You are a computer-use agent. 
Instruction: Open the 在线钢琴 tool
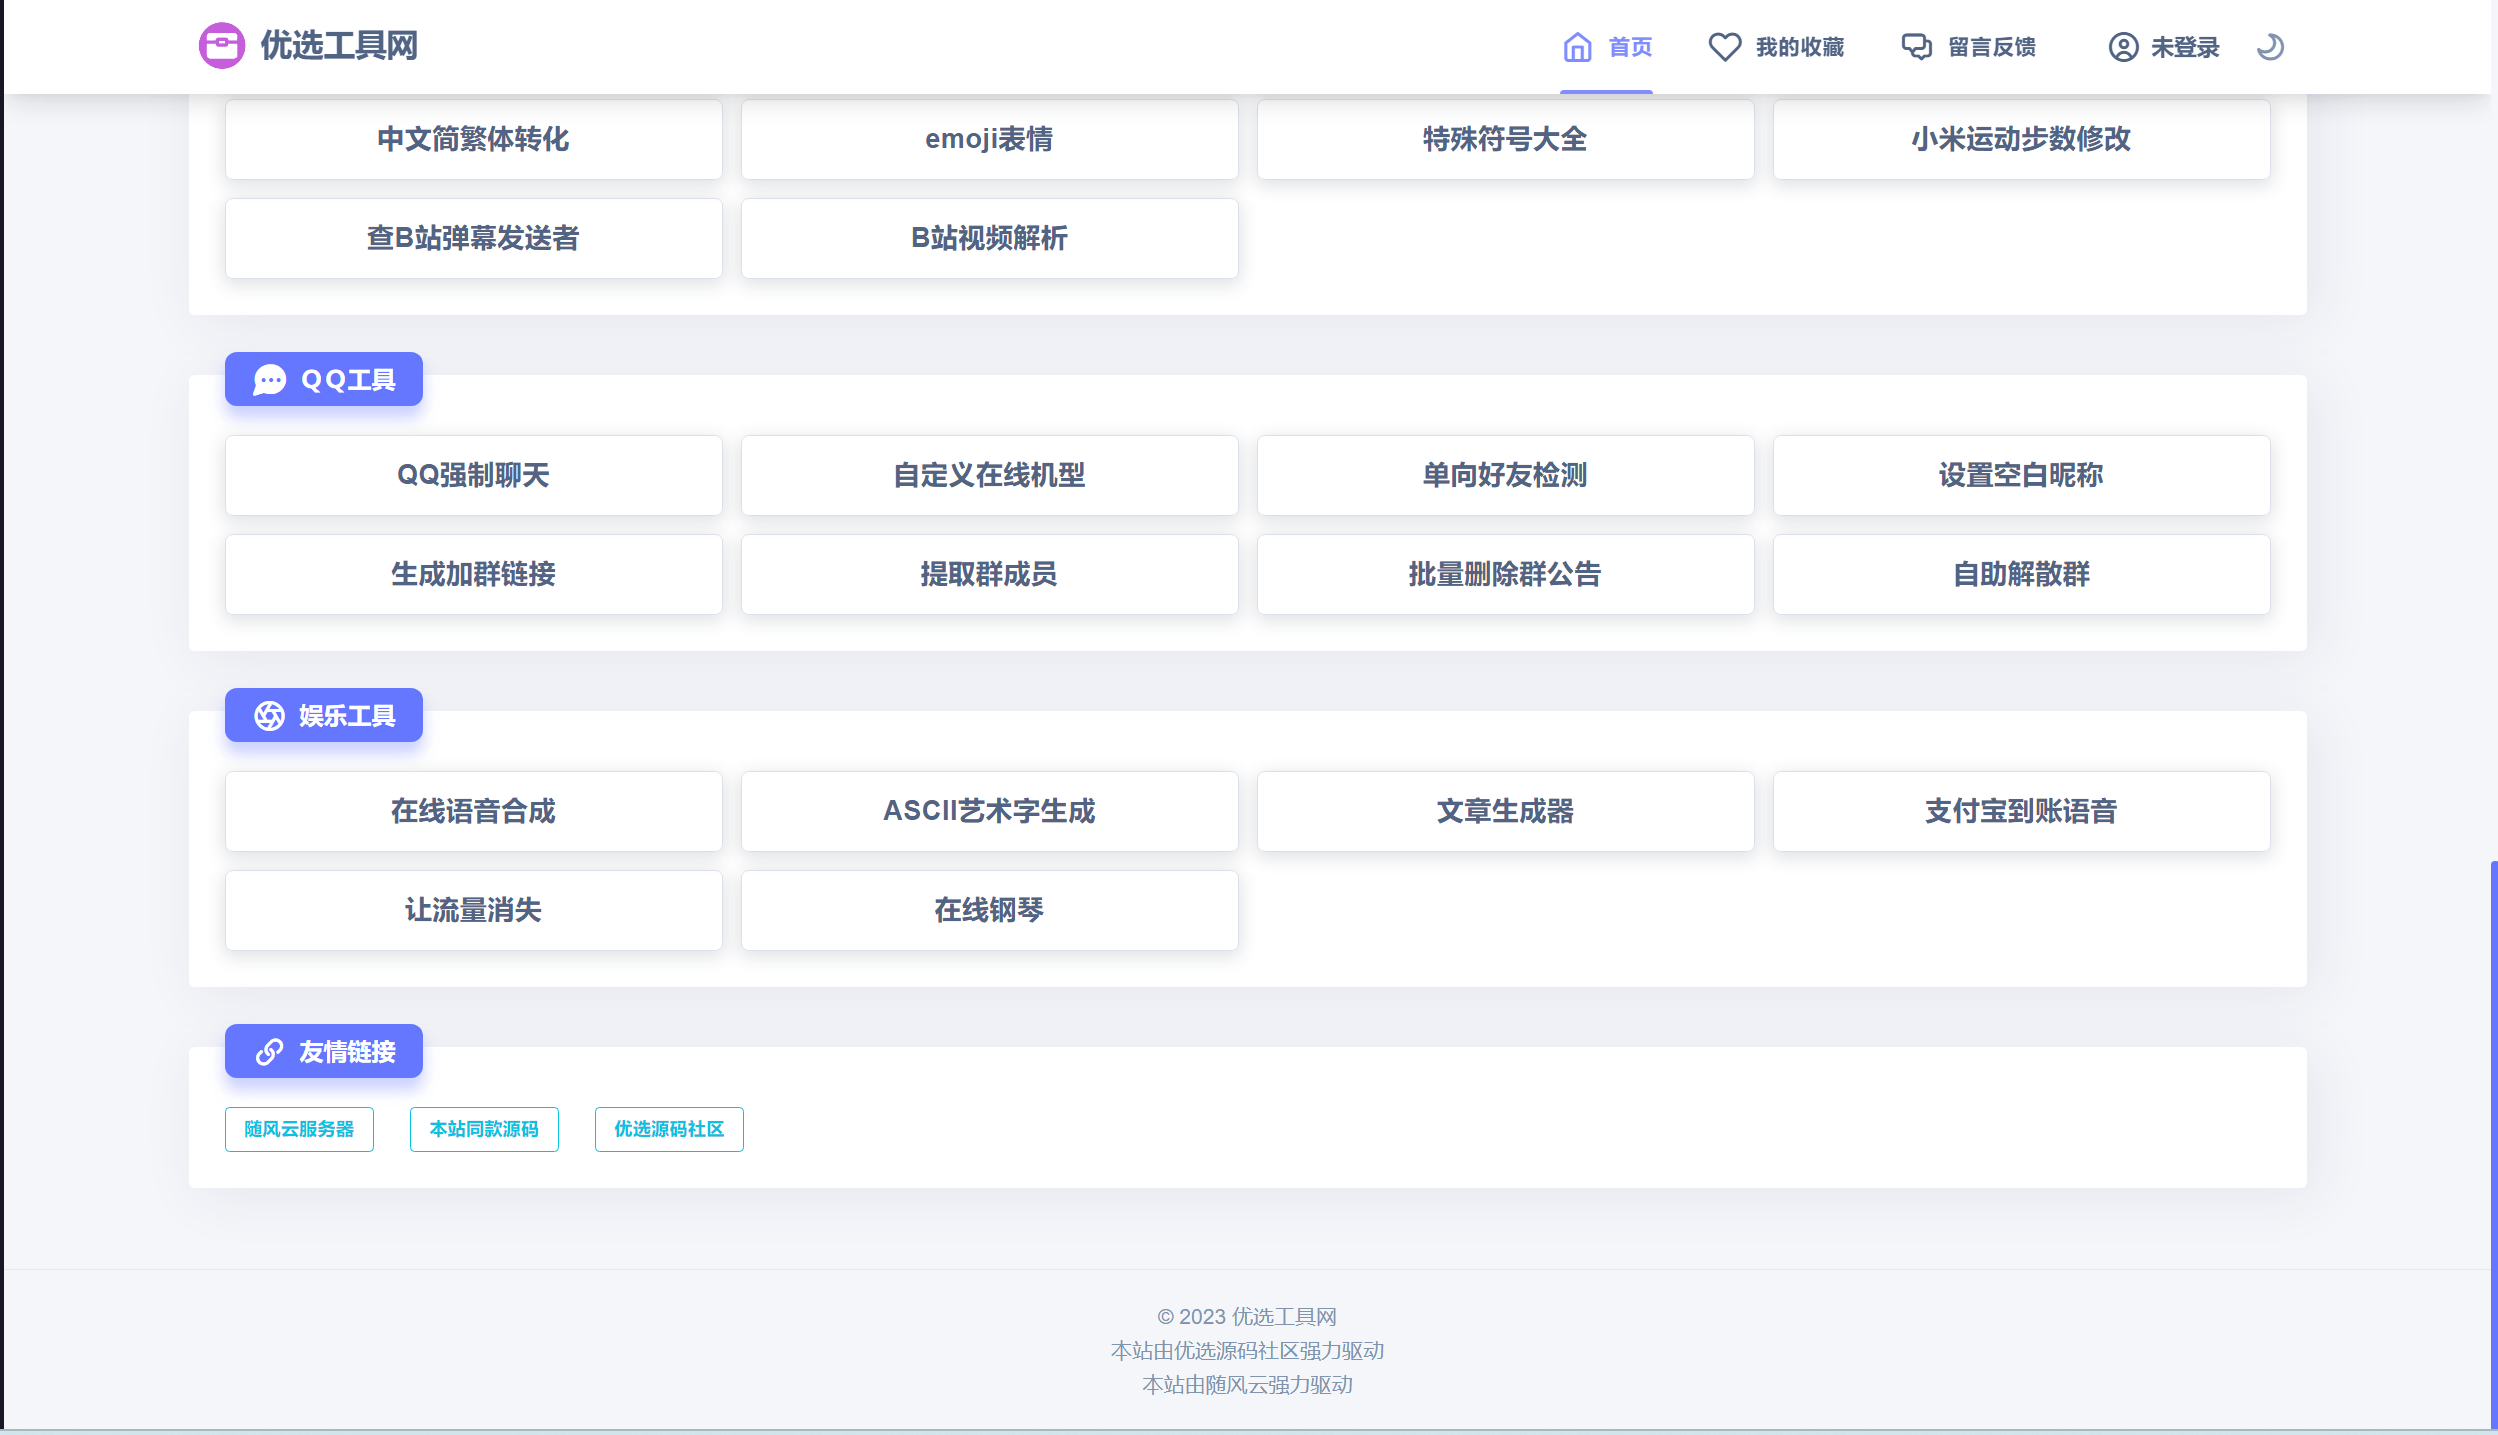pyautogui.click(x=989, y=910)
